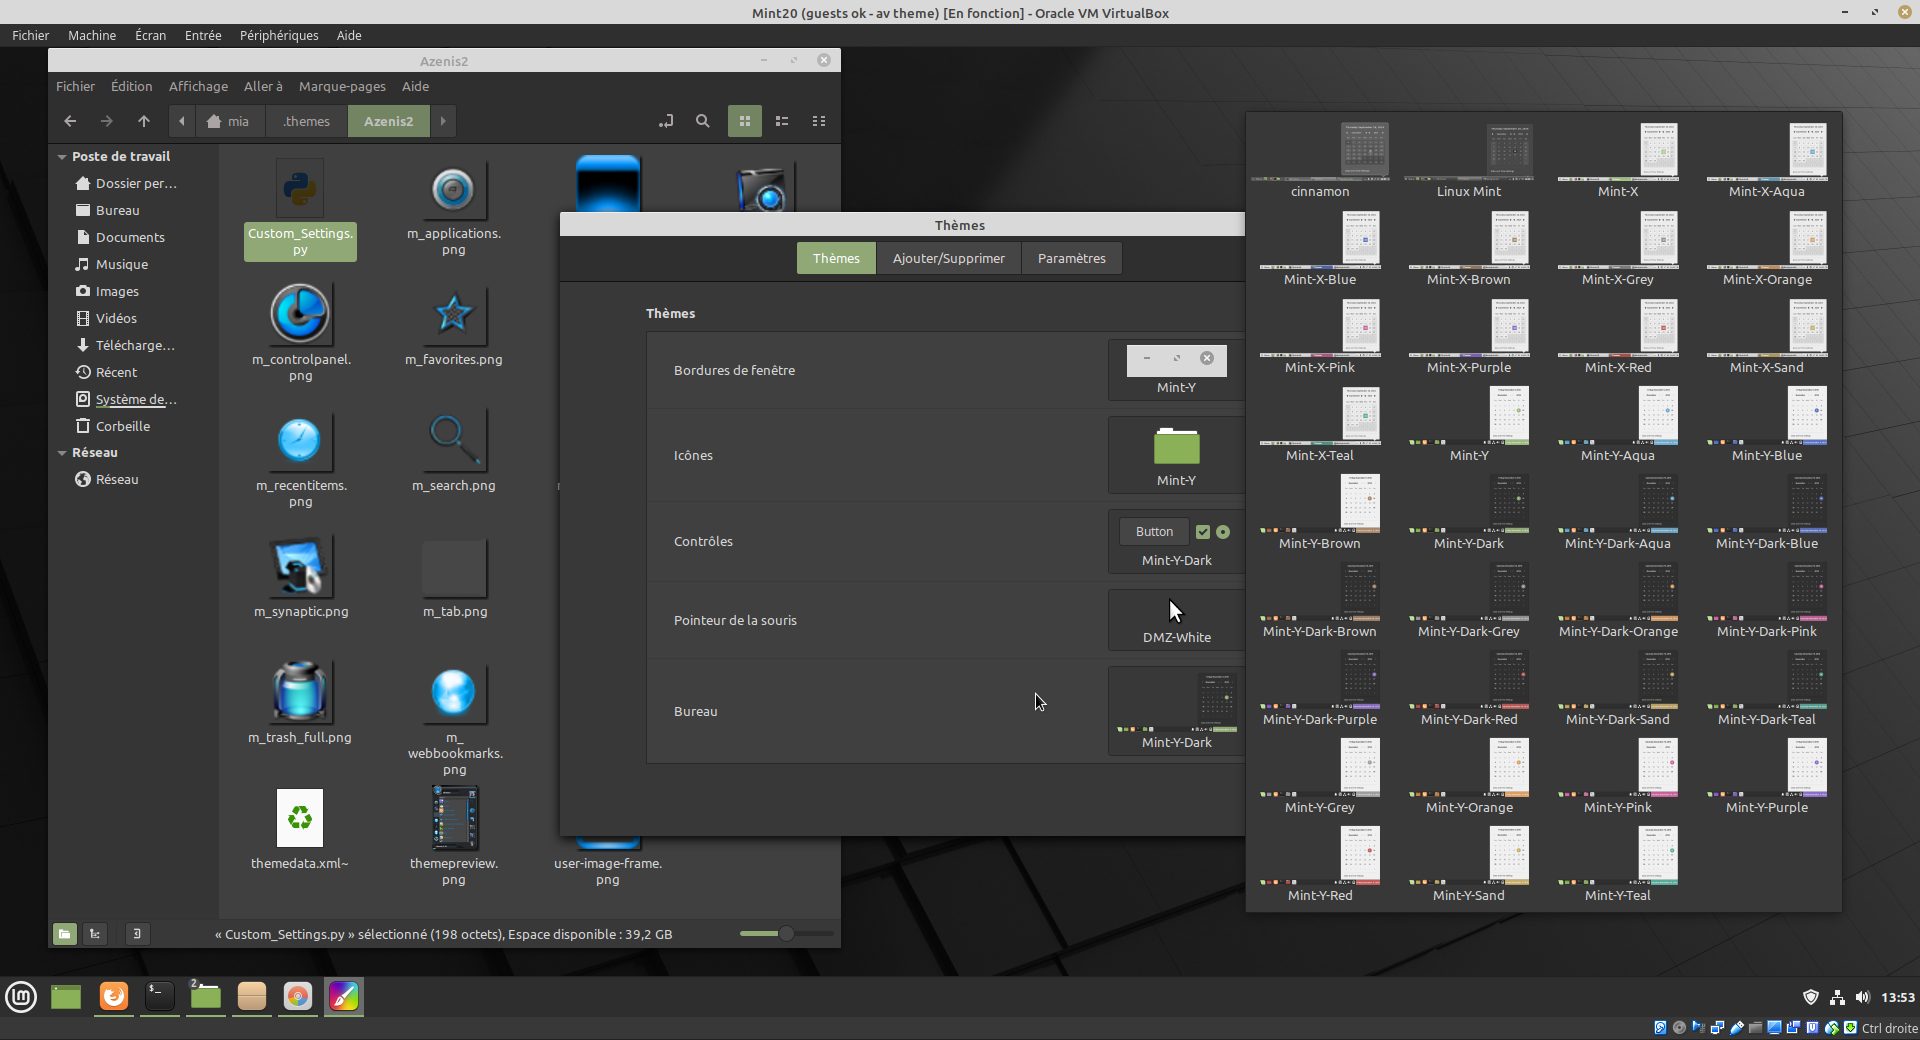Select the themedata.xml~ file icon
This screenshot has height=1040, width=1920.
300,818
